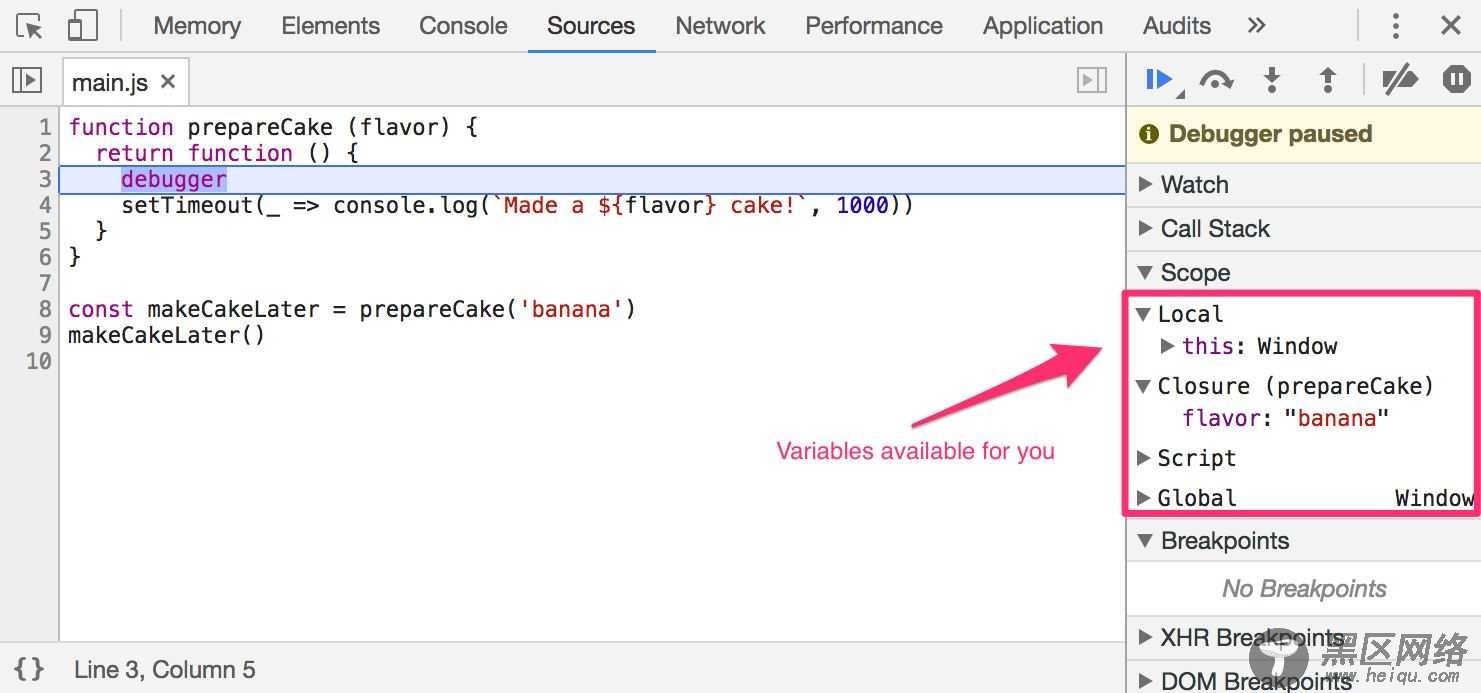This screenshot has height=693, width=1481.
Task: Click line number 8 in the gutter
Action: point(45,309)
